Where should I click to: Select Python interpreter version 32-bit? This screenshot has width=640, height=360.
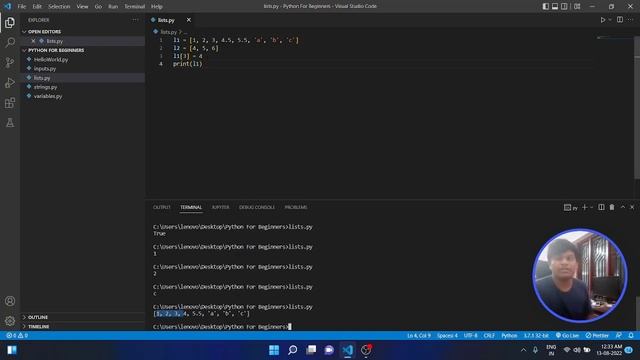536,336
